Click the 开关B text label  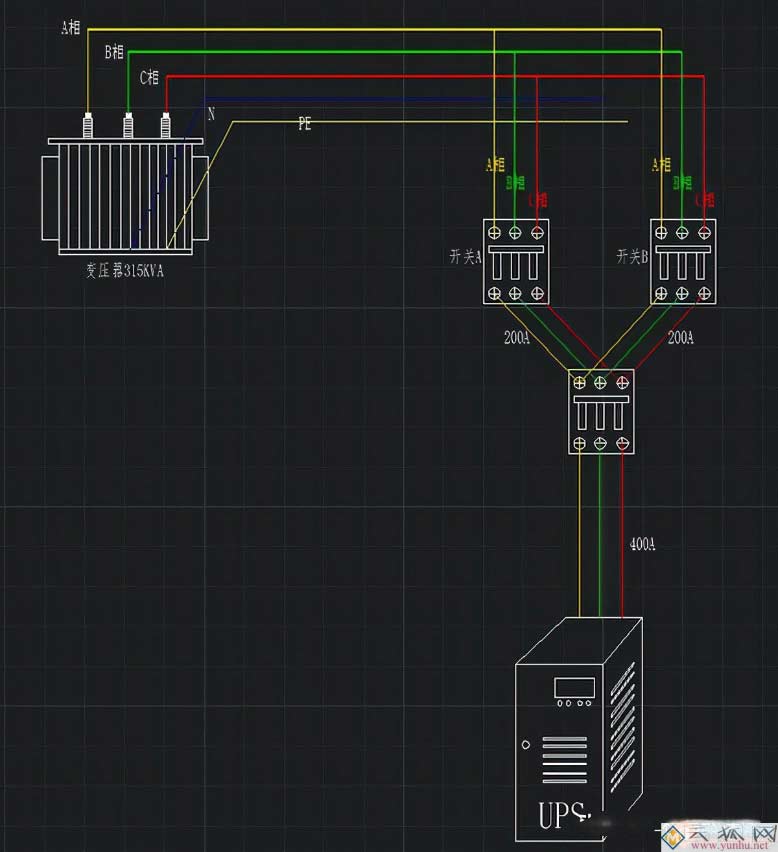click(632, 256)
